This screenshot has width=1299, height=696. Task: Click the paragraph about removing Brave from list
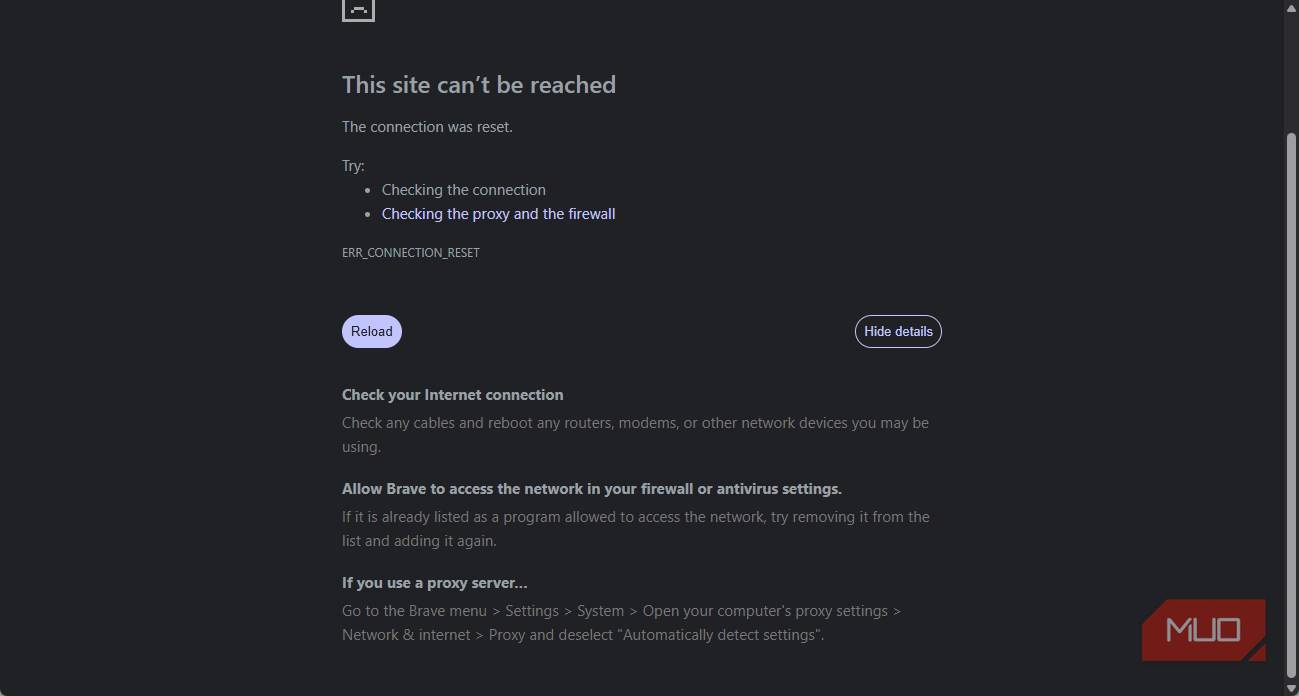click(635, 529)
